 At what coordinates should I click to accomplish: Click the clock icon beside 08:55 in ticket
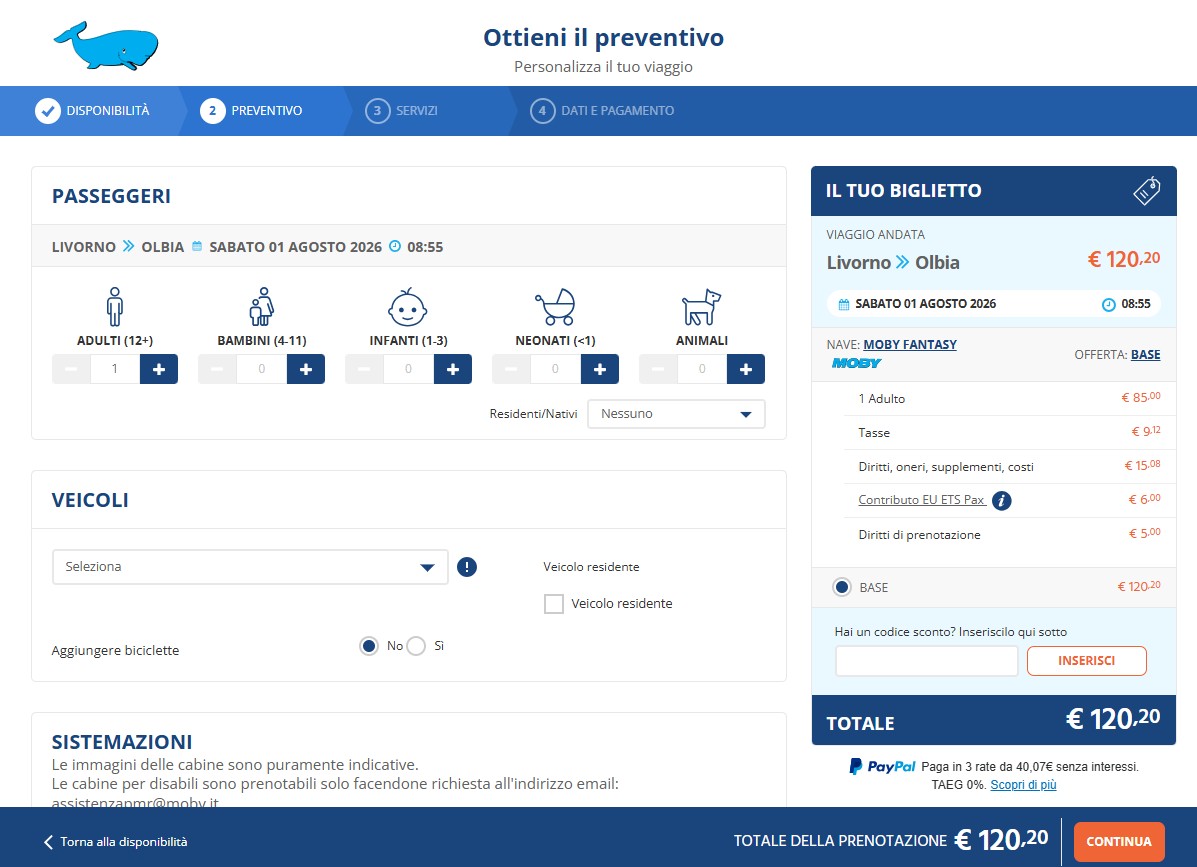1108,305
